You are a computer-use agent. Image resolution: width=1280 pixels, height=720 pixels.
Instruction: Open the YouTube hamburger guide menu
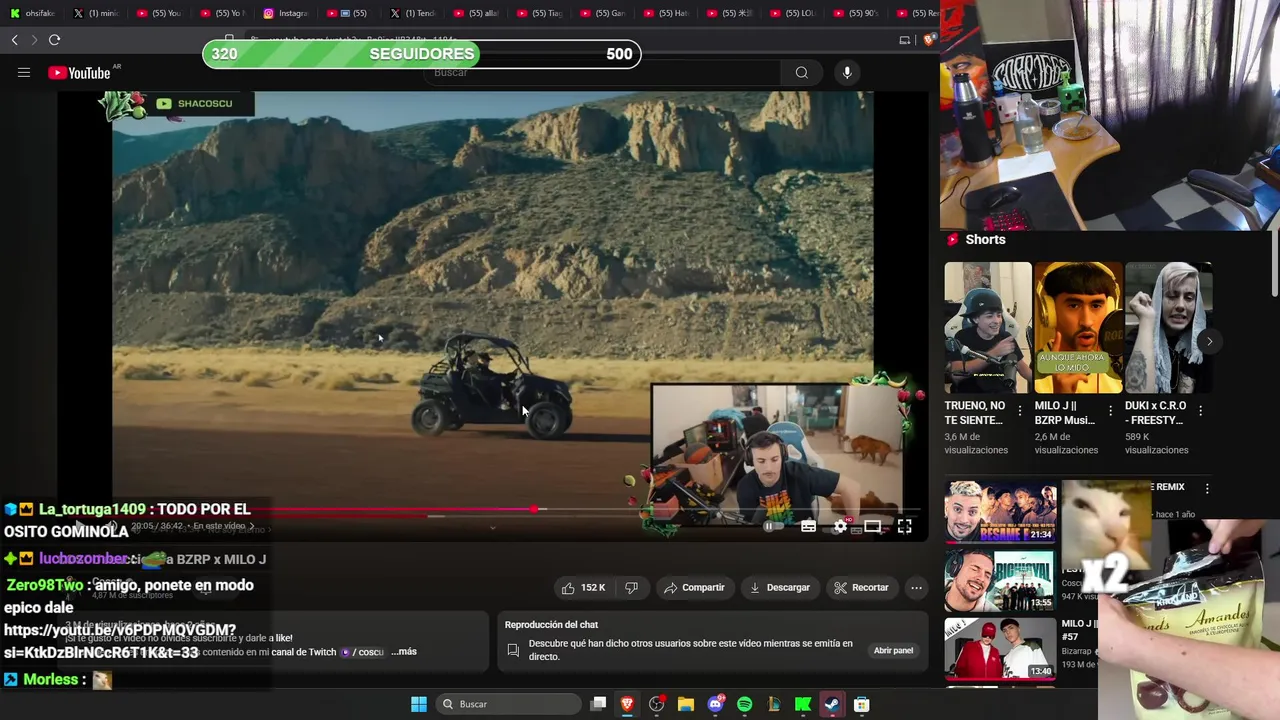(24, 73)
